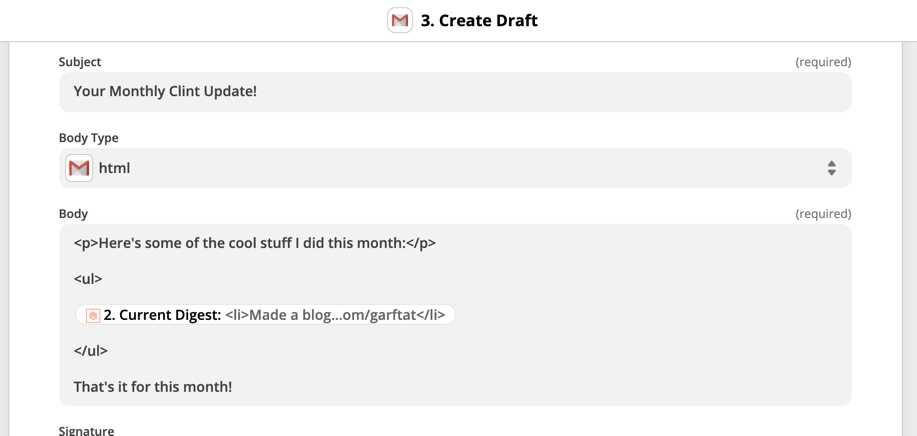
Task: Place cursor on the opening <ul> line
Action: (88, 279)
